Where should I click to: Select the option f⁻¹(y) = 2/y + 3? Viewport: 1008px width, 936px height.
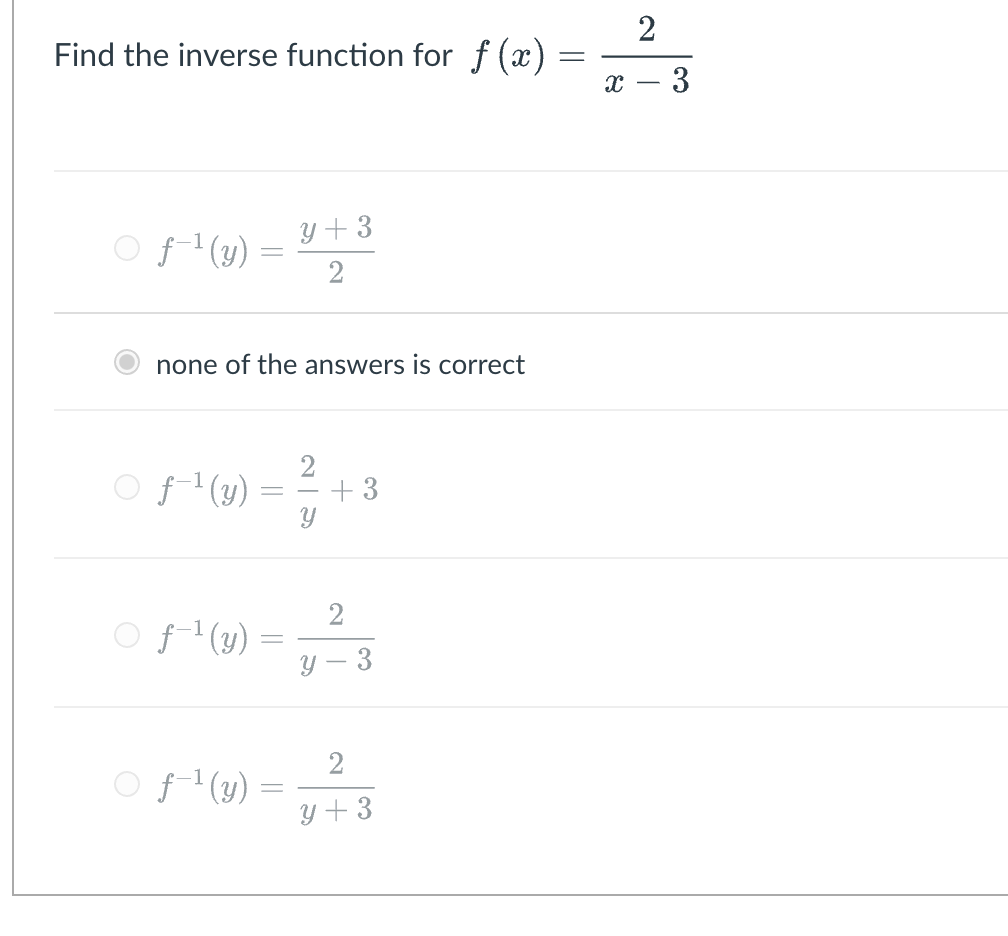click(x=127, y=488)
